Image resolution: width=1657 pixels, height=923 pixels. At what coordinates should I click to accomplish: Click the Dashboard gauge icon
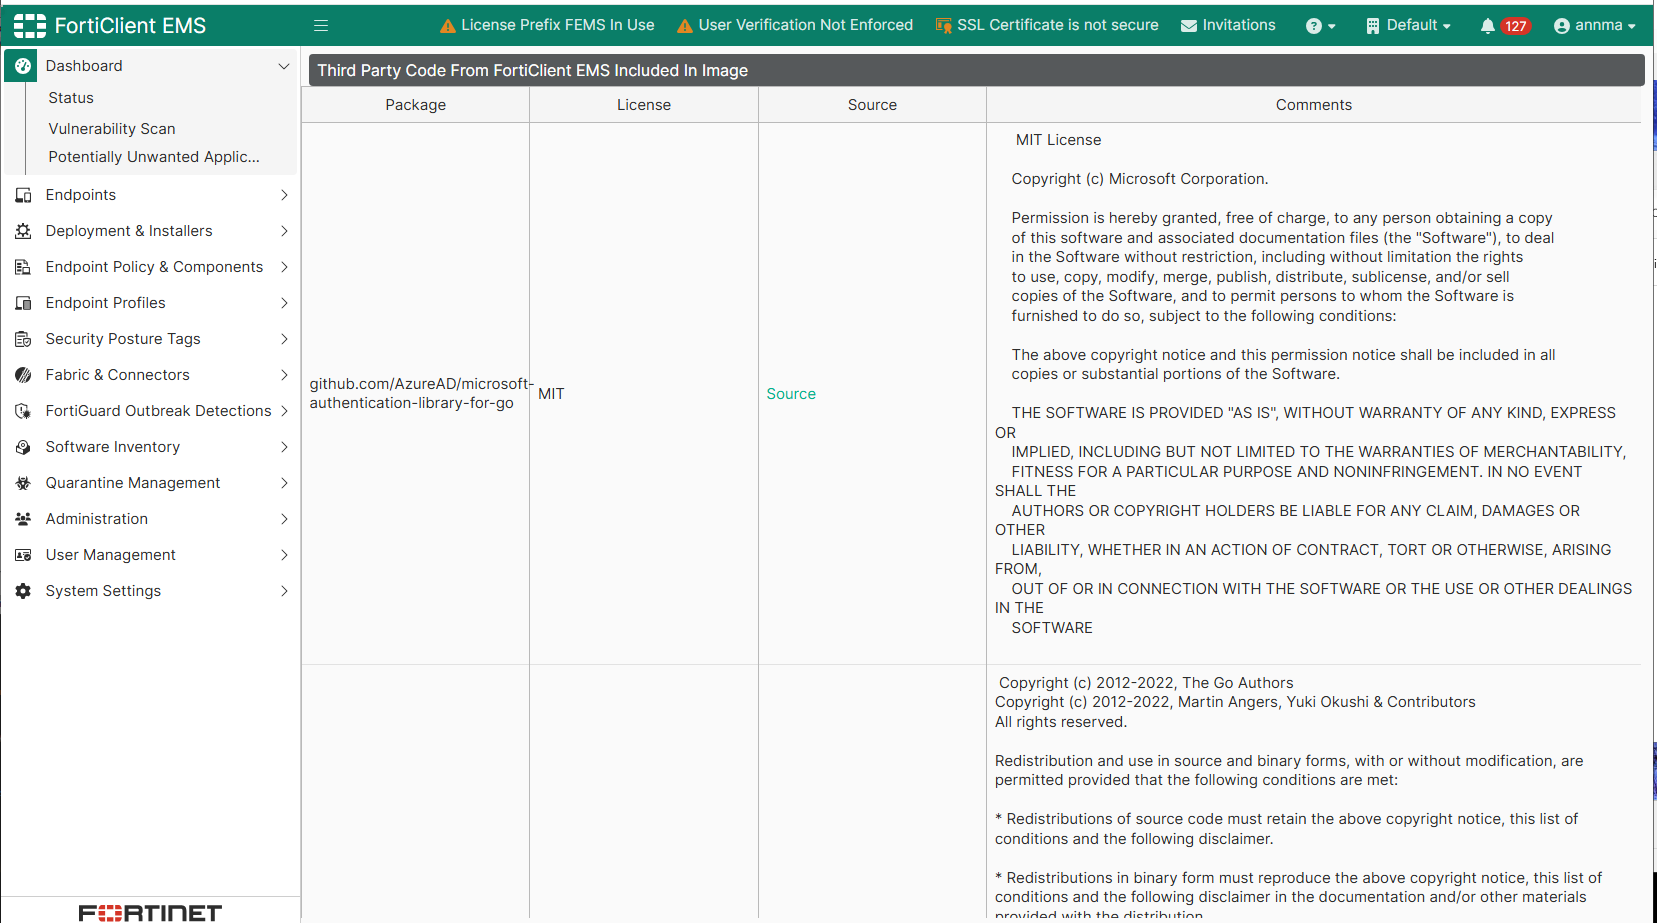(x=23, y=66)
